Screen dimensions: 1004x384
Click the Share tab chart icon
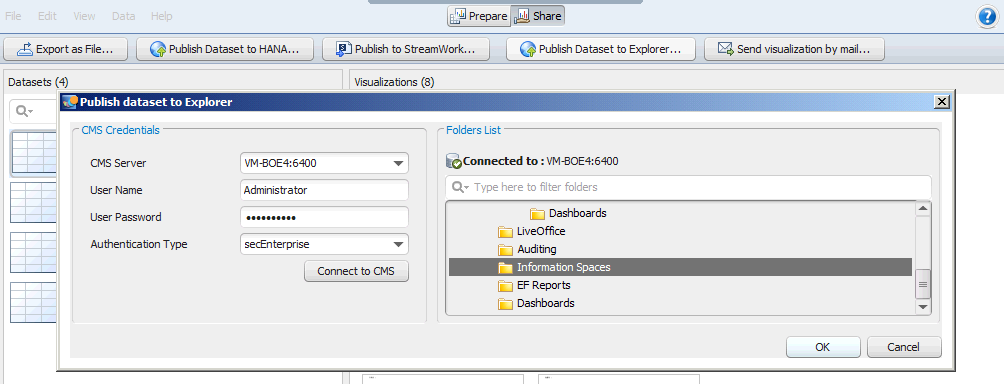[x=522, y=16]
